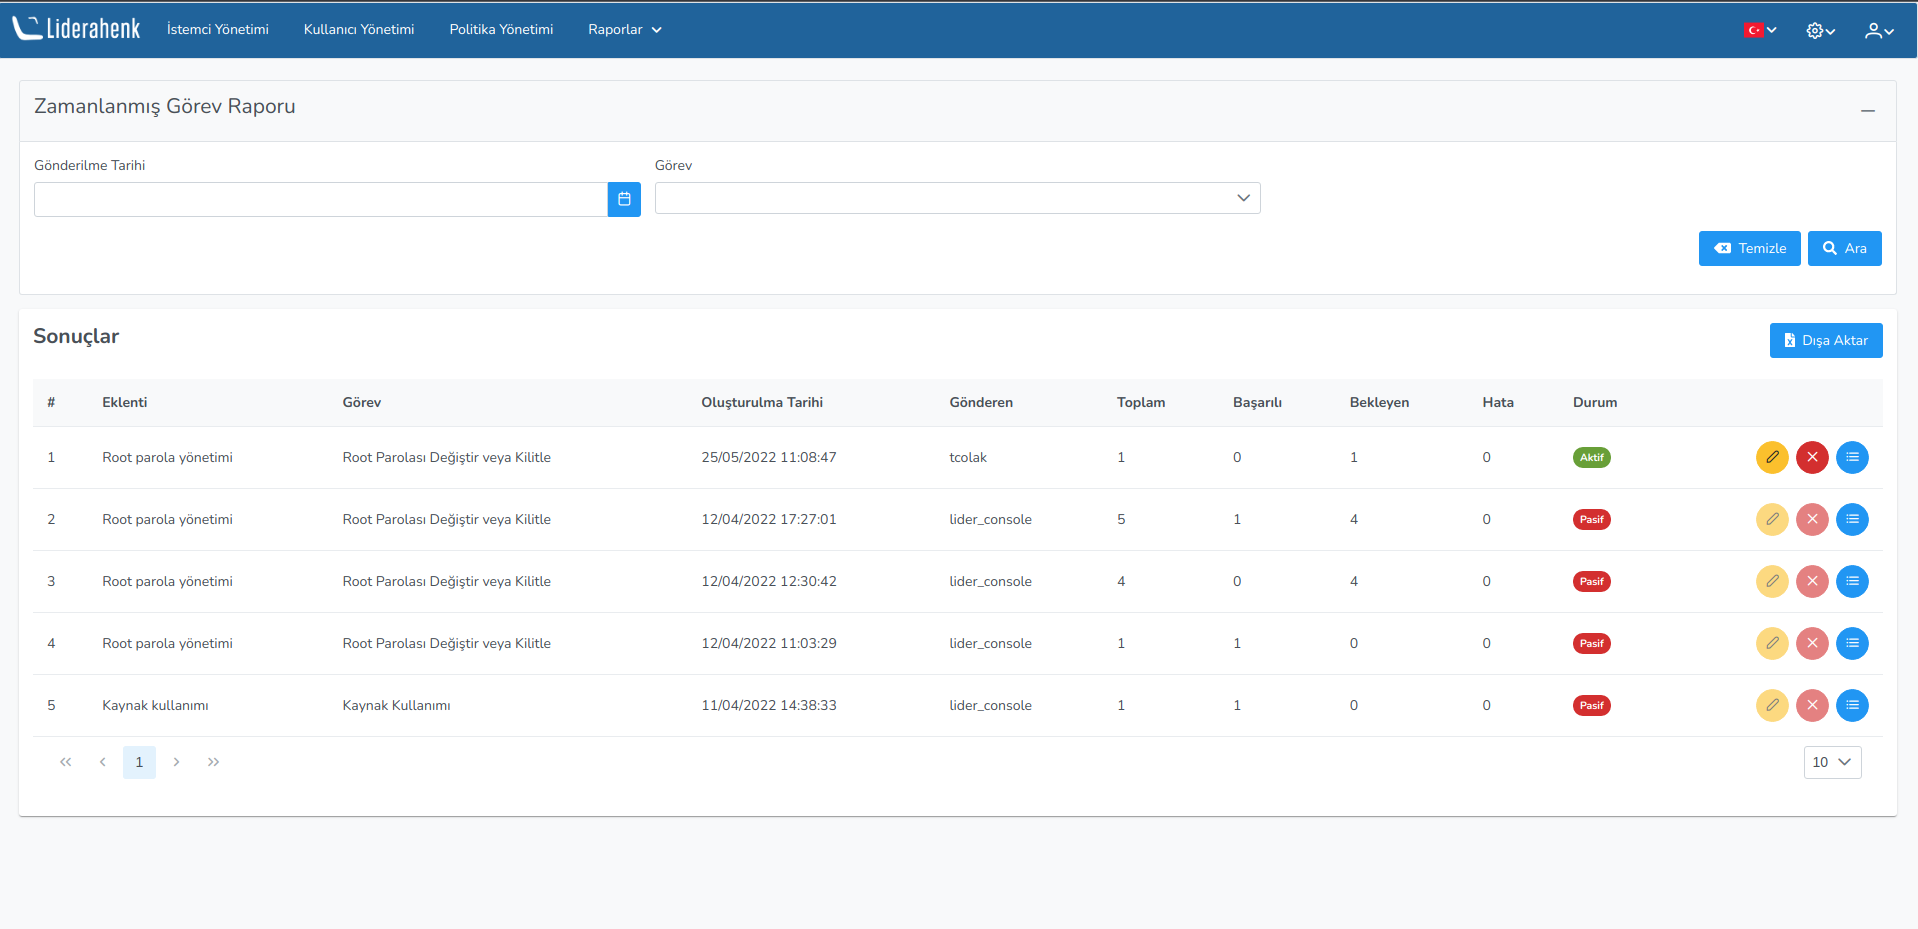Screen dimensions: 1918x929
Task: Select page 1 in pagination
Action: 139,762
